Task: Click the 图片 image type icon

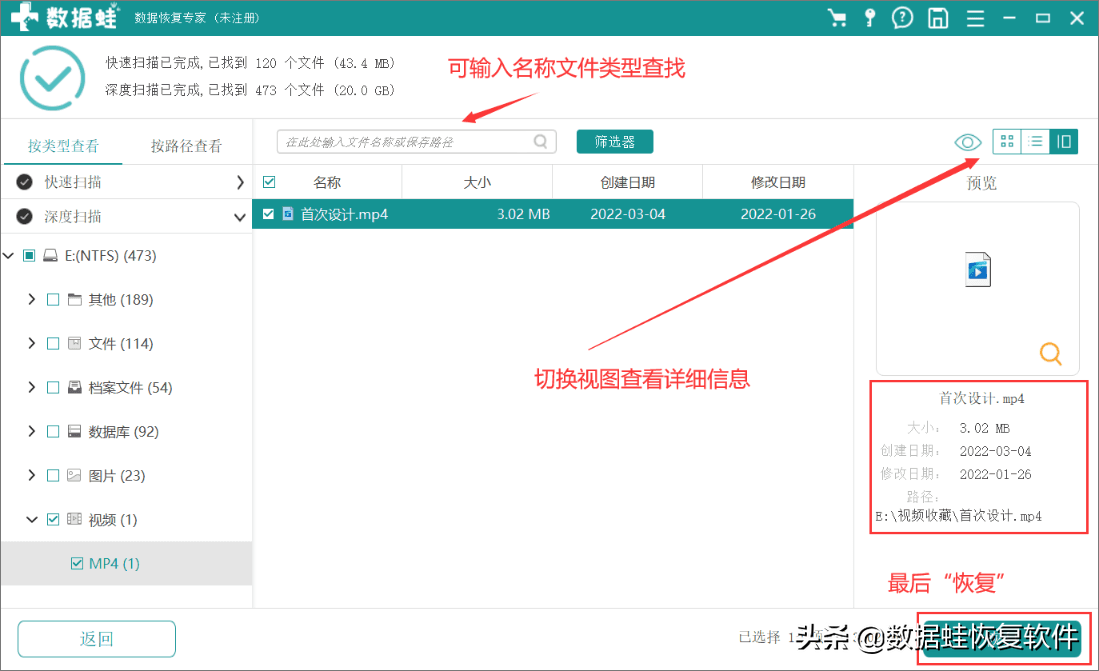Action: pos(75,475)
